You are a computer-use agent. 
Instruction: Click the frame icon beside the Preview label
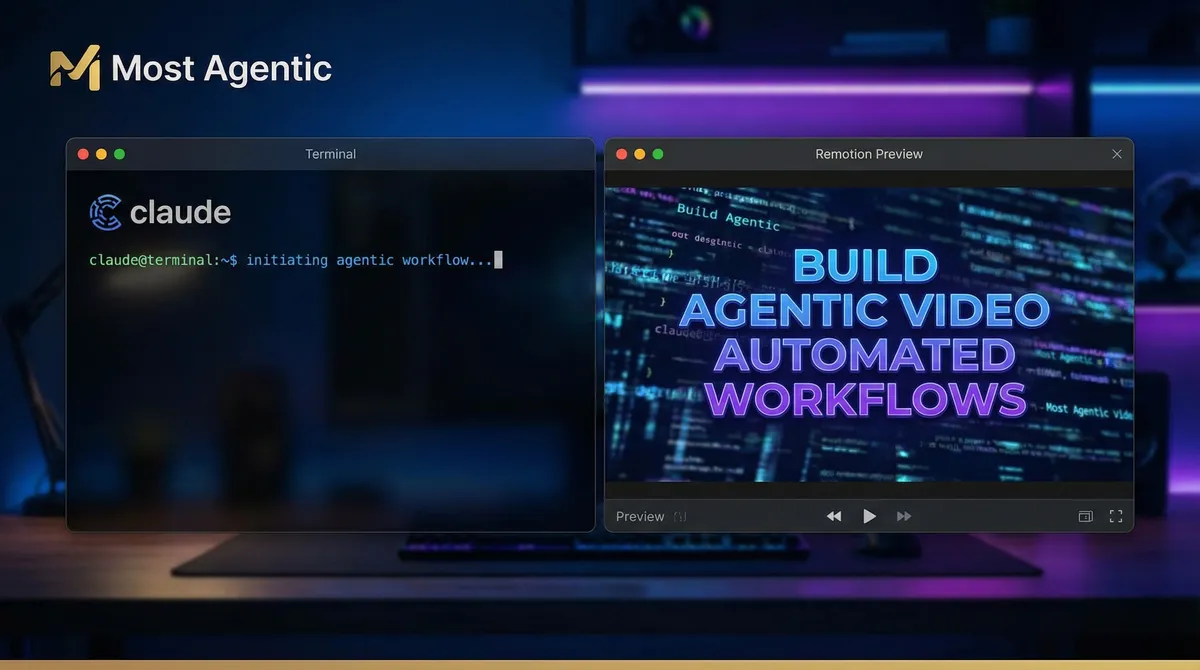point(679,517)
